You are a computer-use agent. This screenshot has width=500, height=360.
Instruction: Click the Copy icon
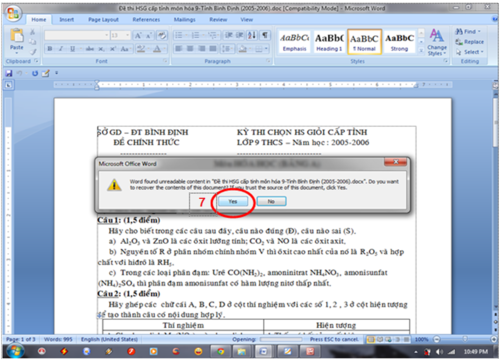tap(33, 42)
